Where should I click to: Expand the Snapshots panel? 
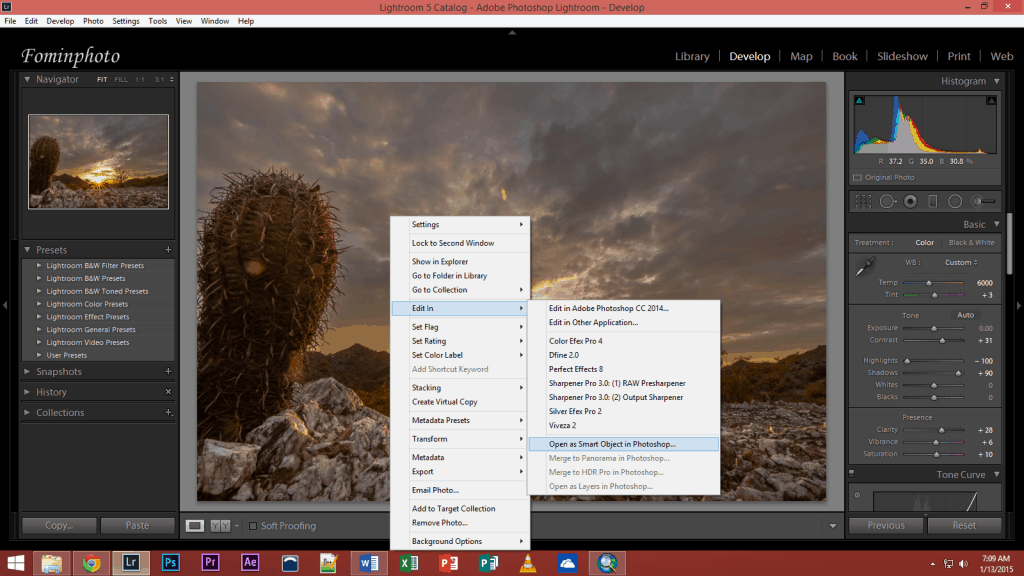point(27,371)
